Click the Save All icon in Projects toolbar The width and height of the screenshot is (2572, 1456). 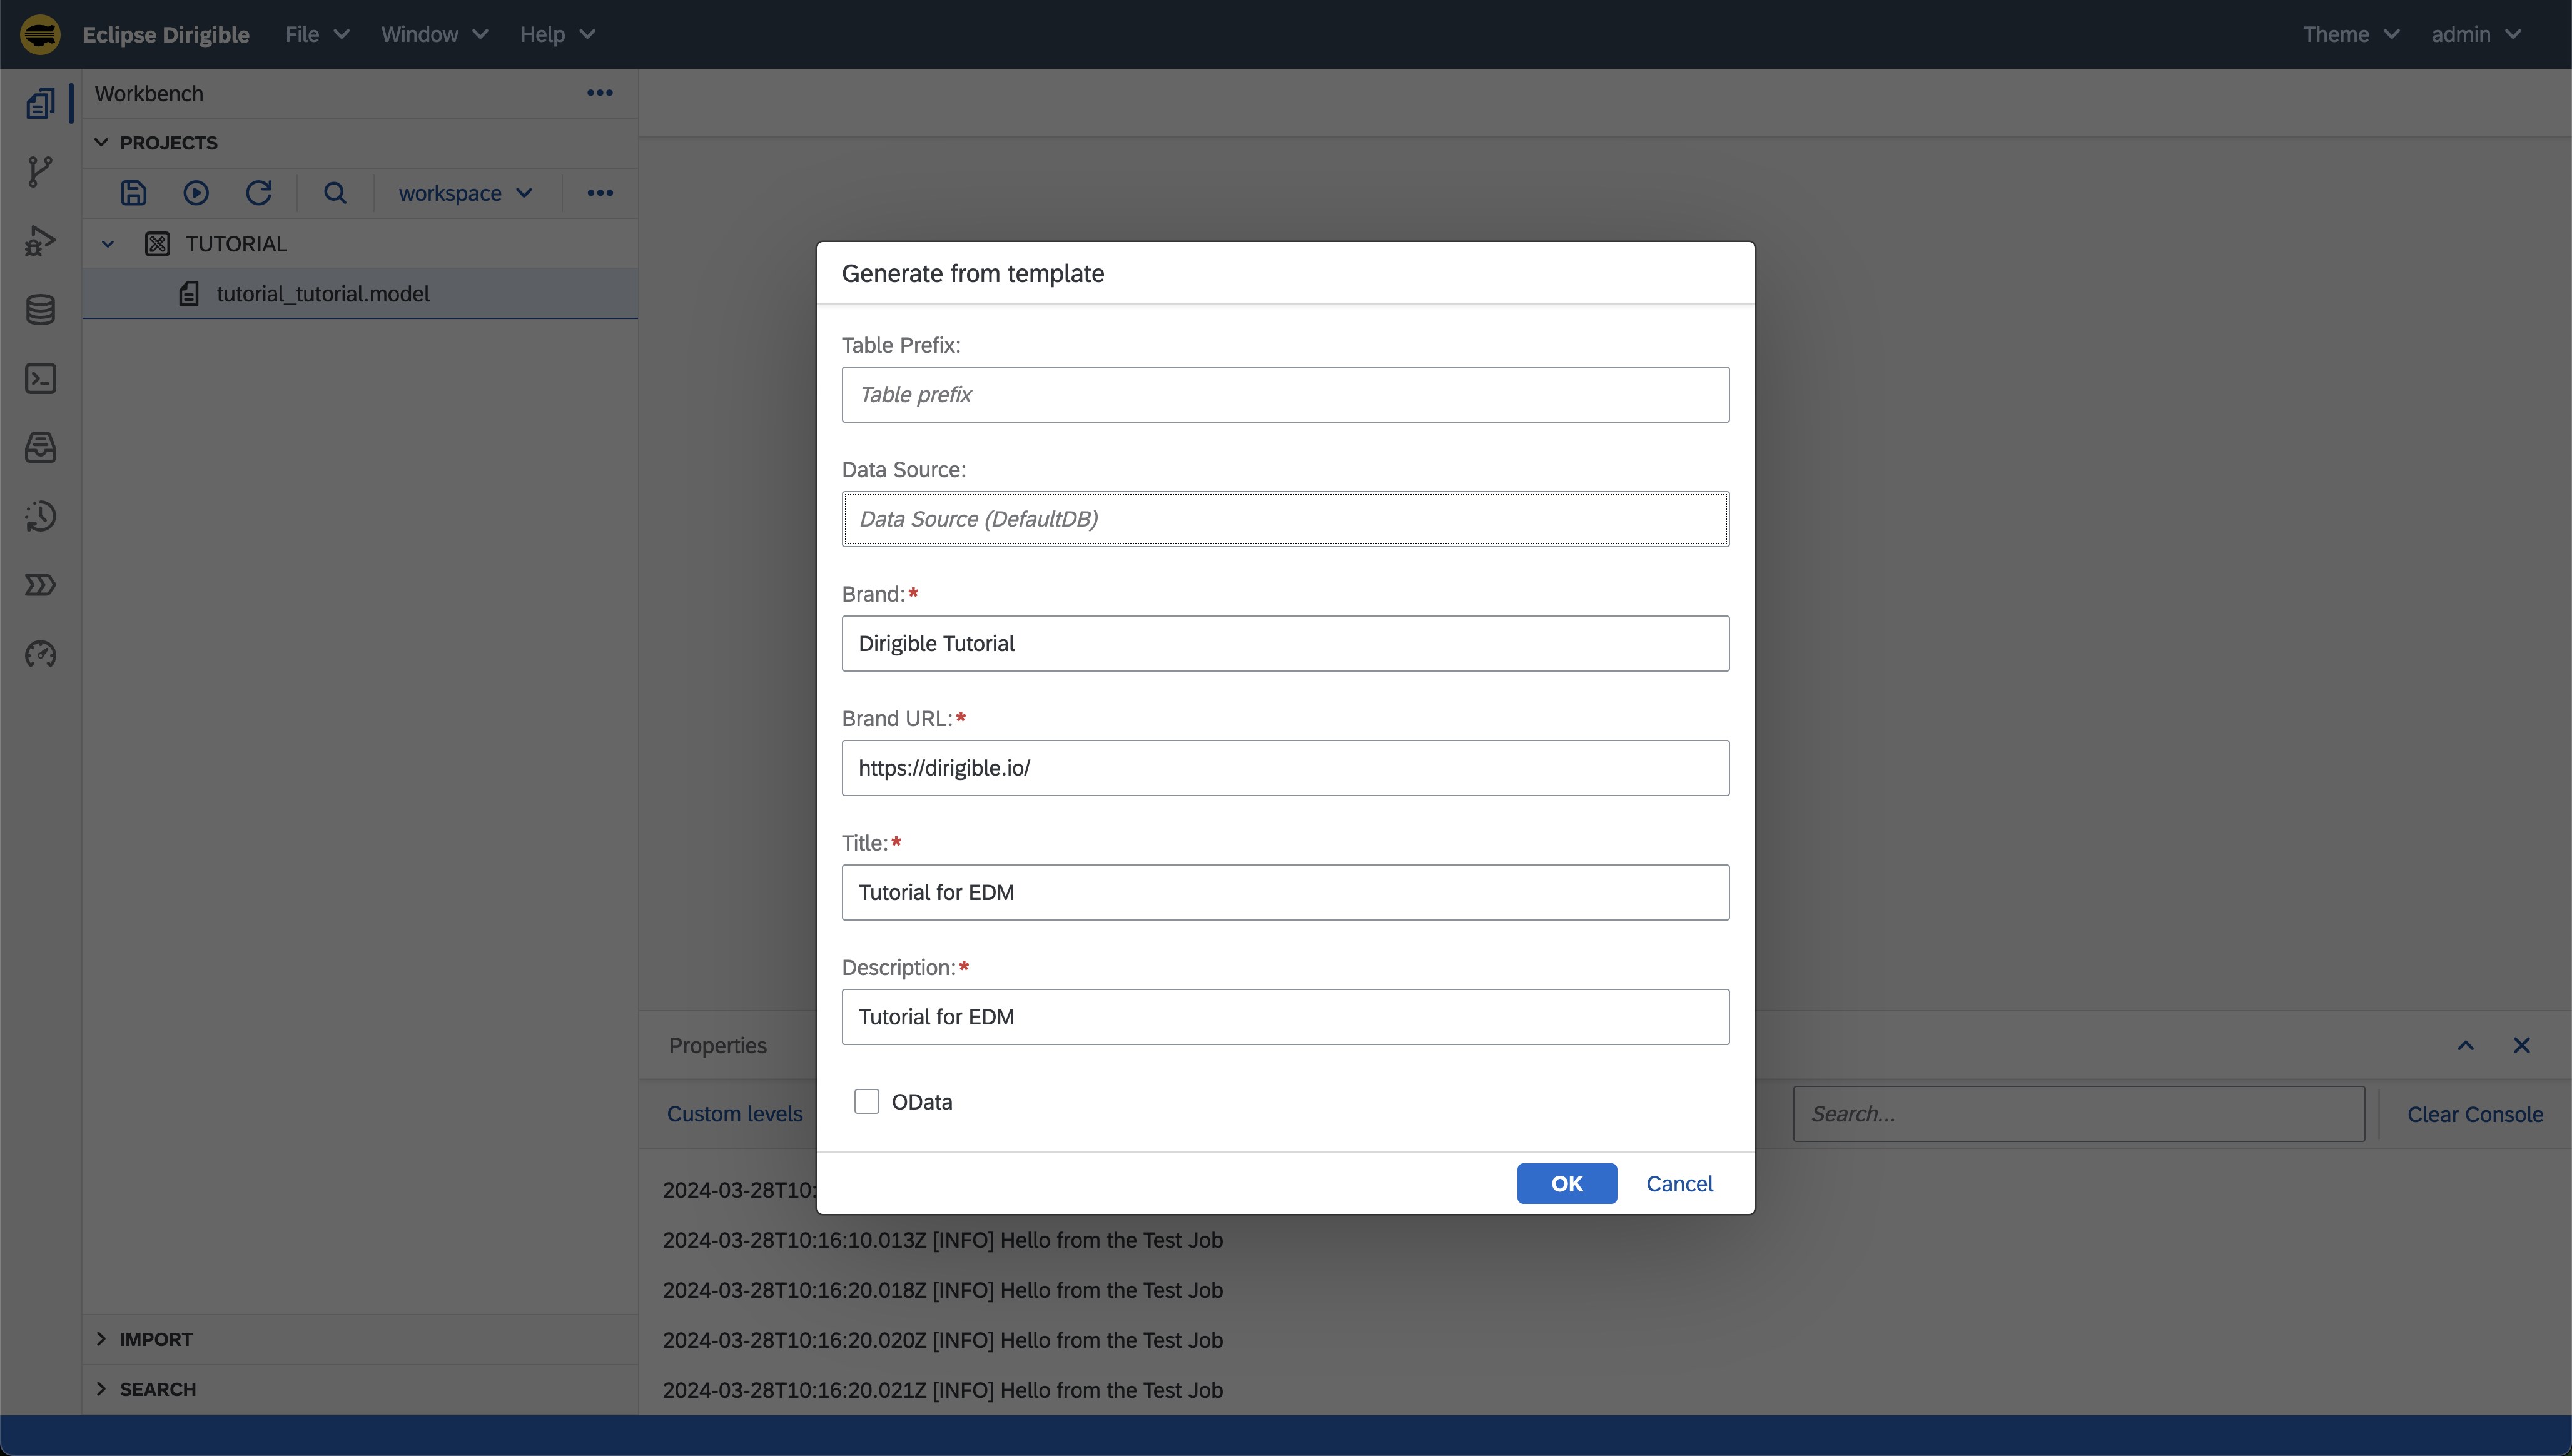click(x=133, y=193)
